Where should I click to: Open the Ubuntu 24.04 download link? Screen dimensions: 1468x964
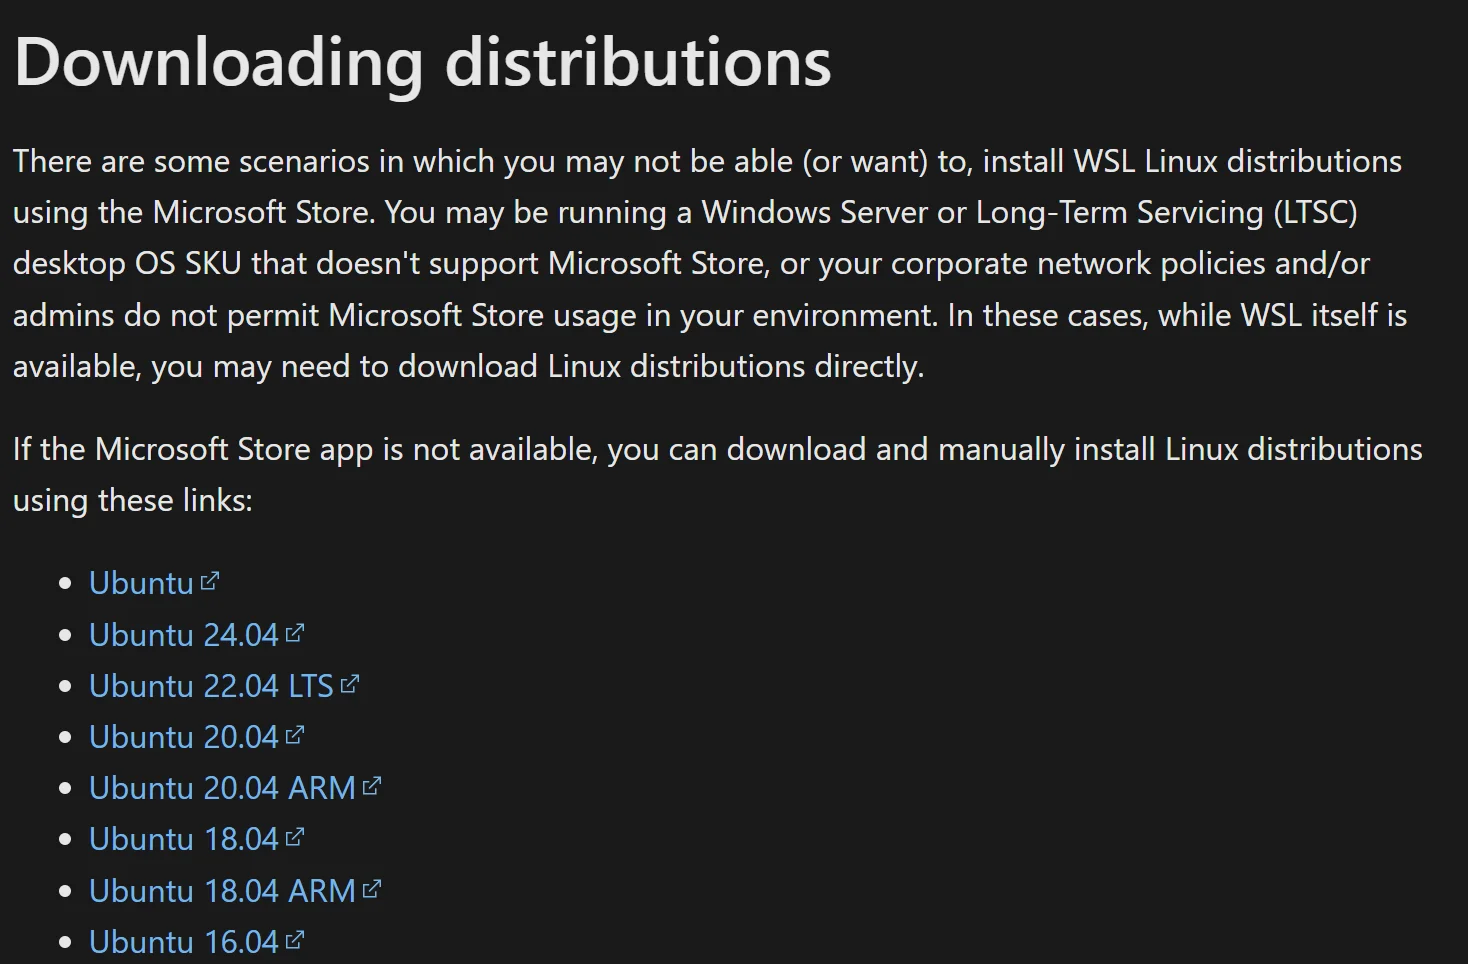(x=183, y=635)
